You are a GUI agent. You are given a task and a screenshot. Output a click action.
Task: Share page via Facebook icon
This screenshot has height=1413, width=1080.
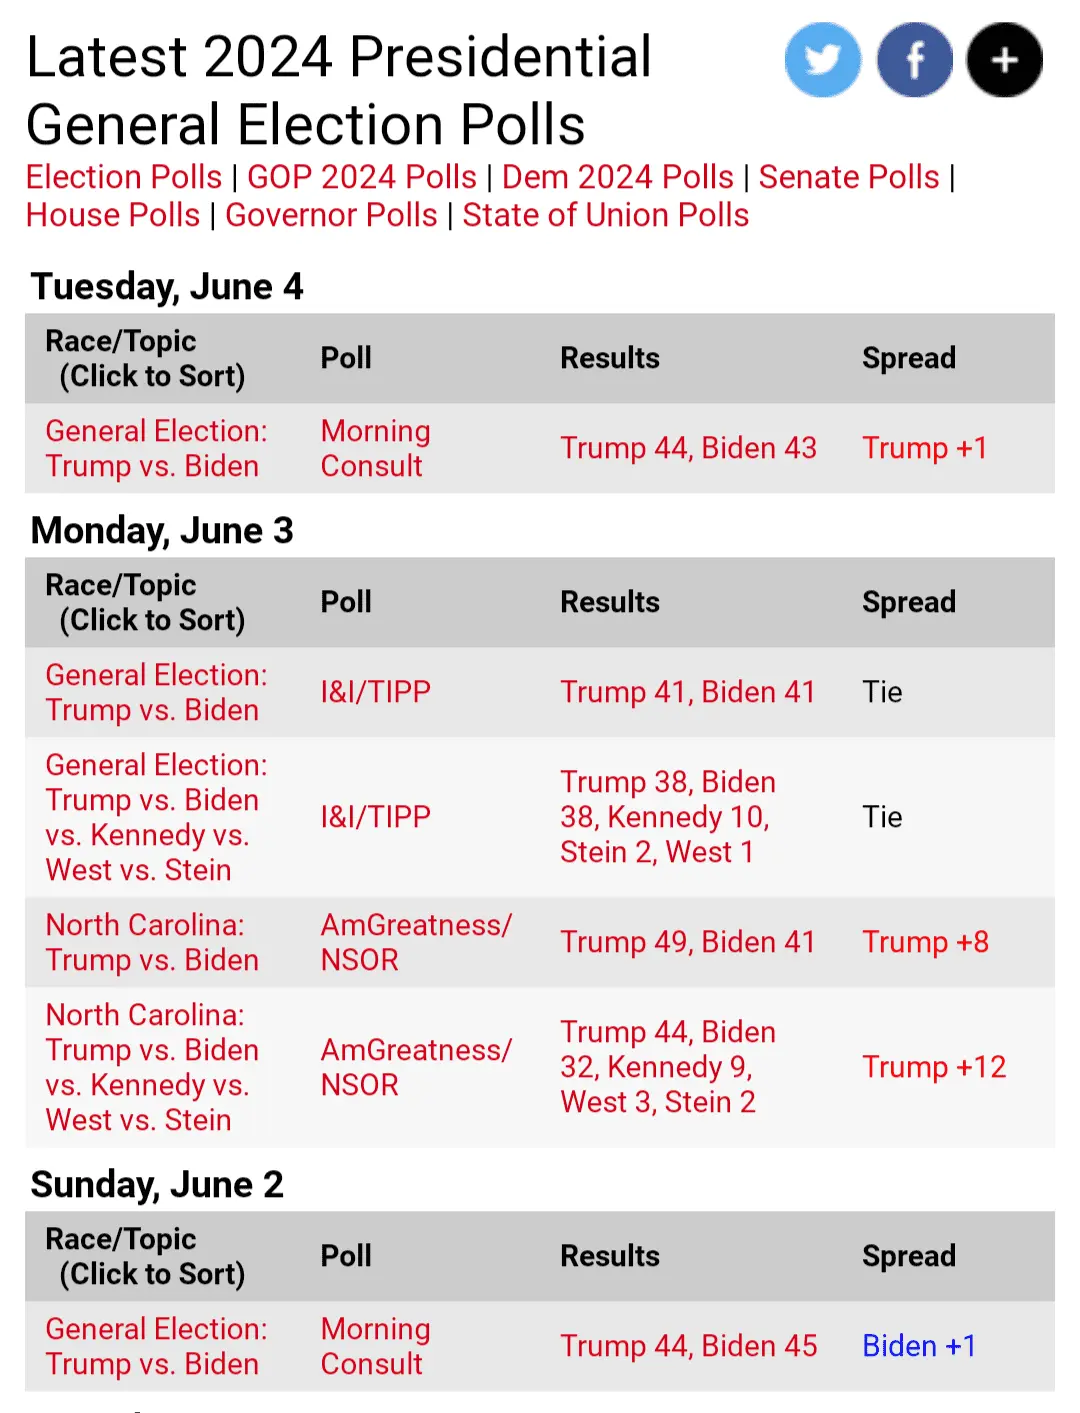click(x=914, y=60)
